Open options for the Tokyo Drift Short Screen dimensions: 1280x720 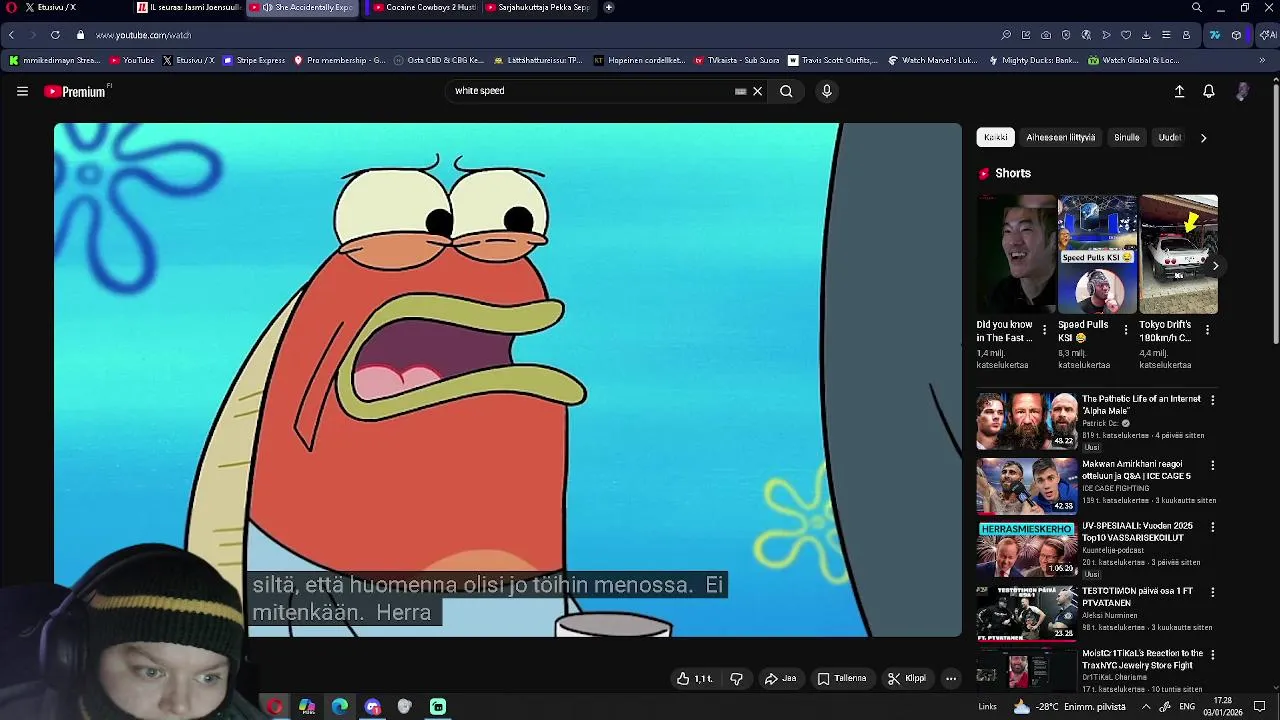coord(1207,330)
